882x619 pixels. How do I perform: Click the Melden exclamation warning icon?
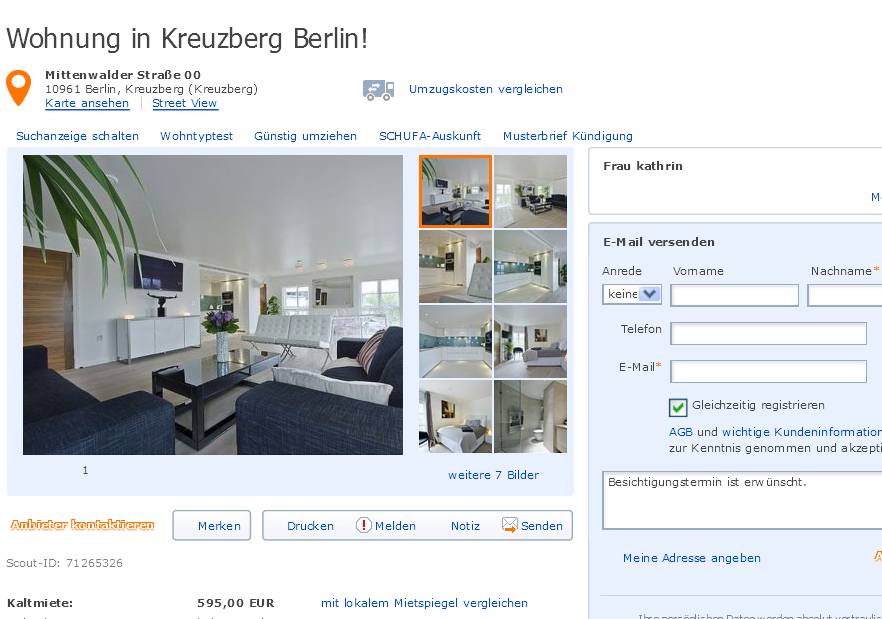point(363,525)
